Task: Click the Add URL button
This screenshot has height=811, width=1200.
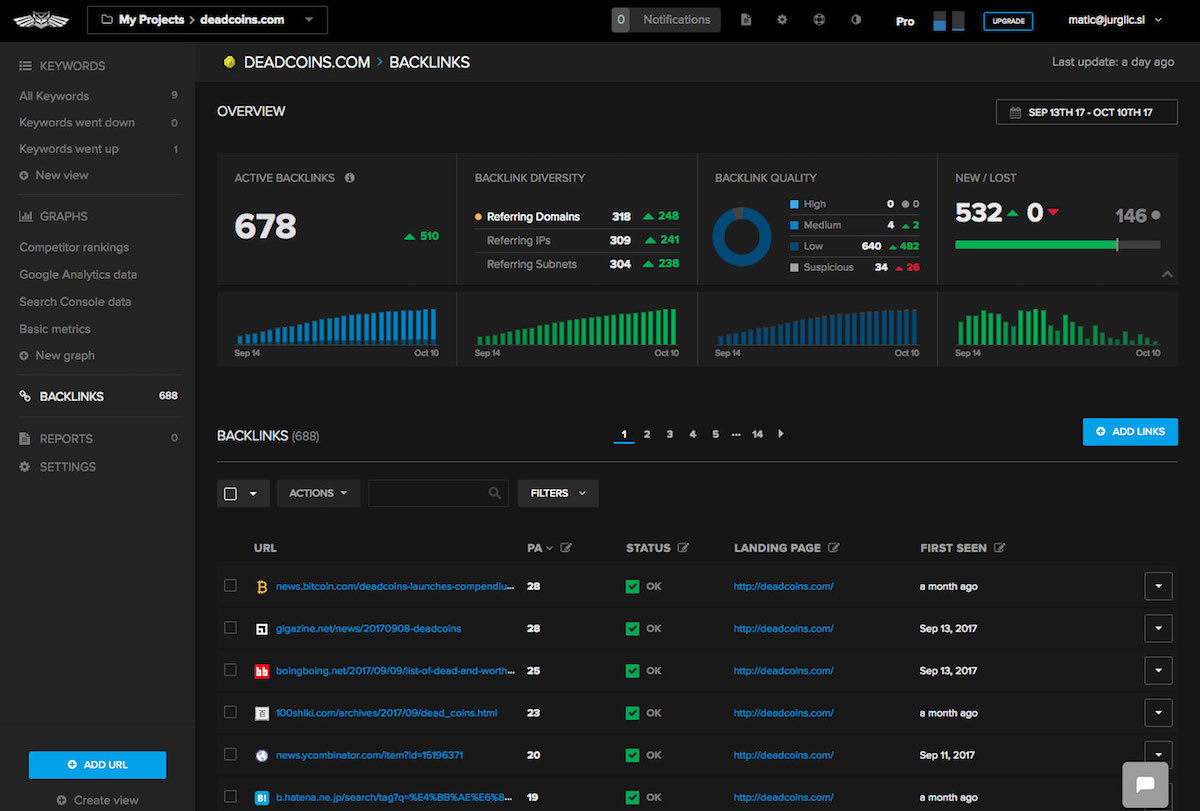Action: coord(98,765)
